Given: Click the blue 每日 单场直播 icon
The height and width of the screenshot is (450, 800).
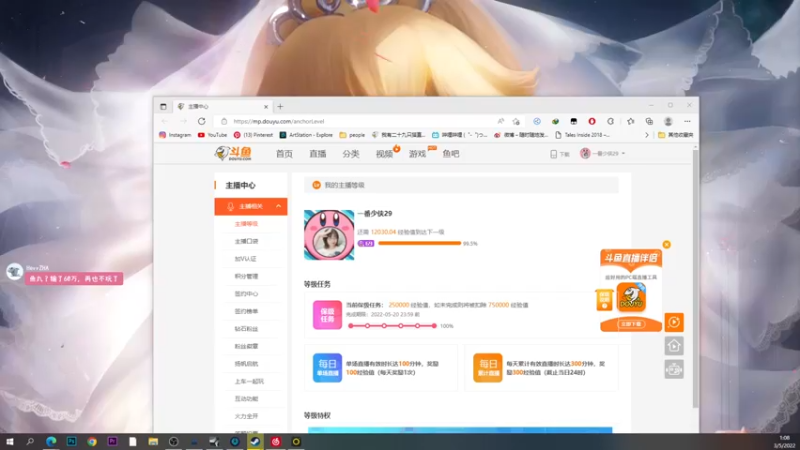Looking at the screenshot, I should (327, 368).
